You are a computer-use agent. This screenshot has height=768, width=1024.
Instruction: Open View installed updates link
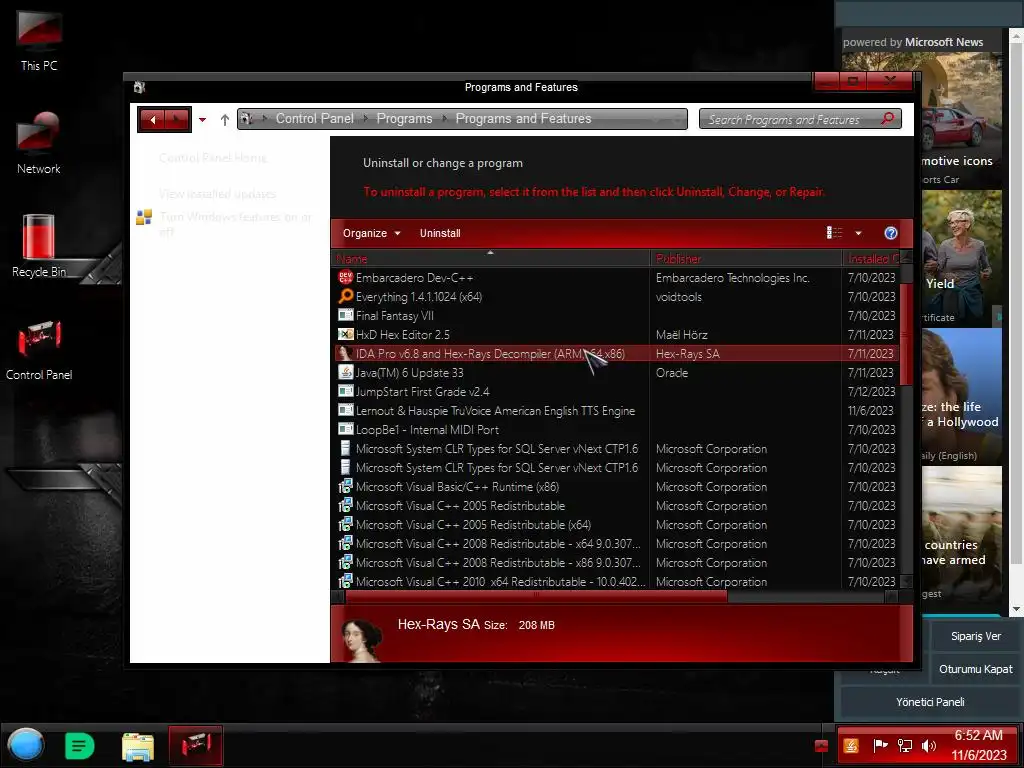217,194
